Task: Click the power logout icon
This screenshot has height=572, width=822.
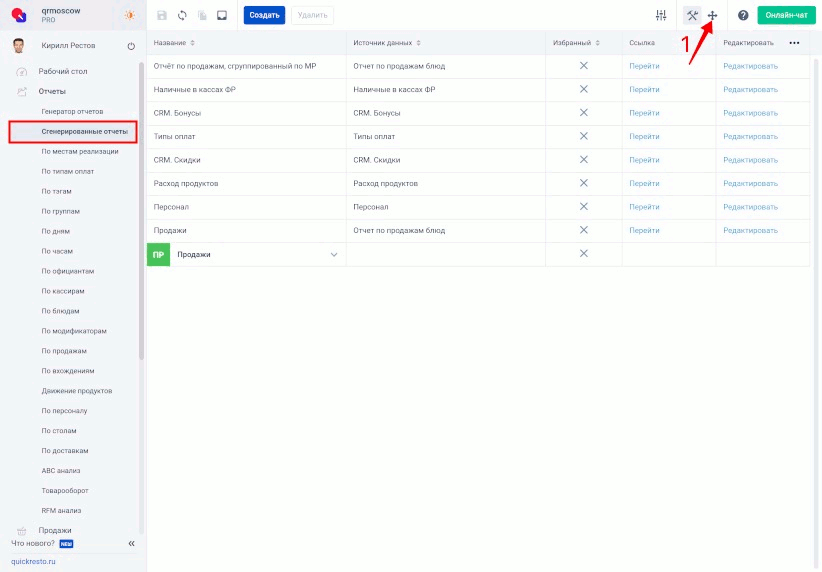Action: coord(131,47)
